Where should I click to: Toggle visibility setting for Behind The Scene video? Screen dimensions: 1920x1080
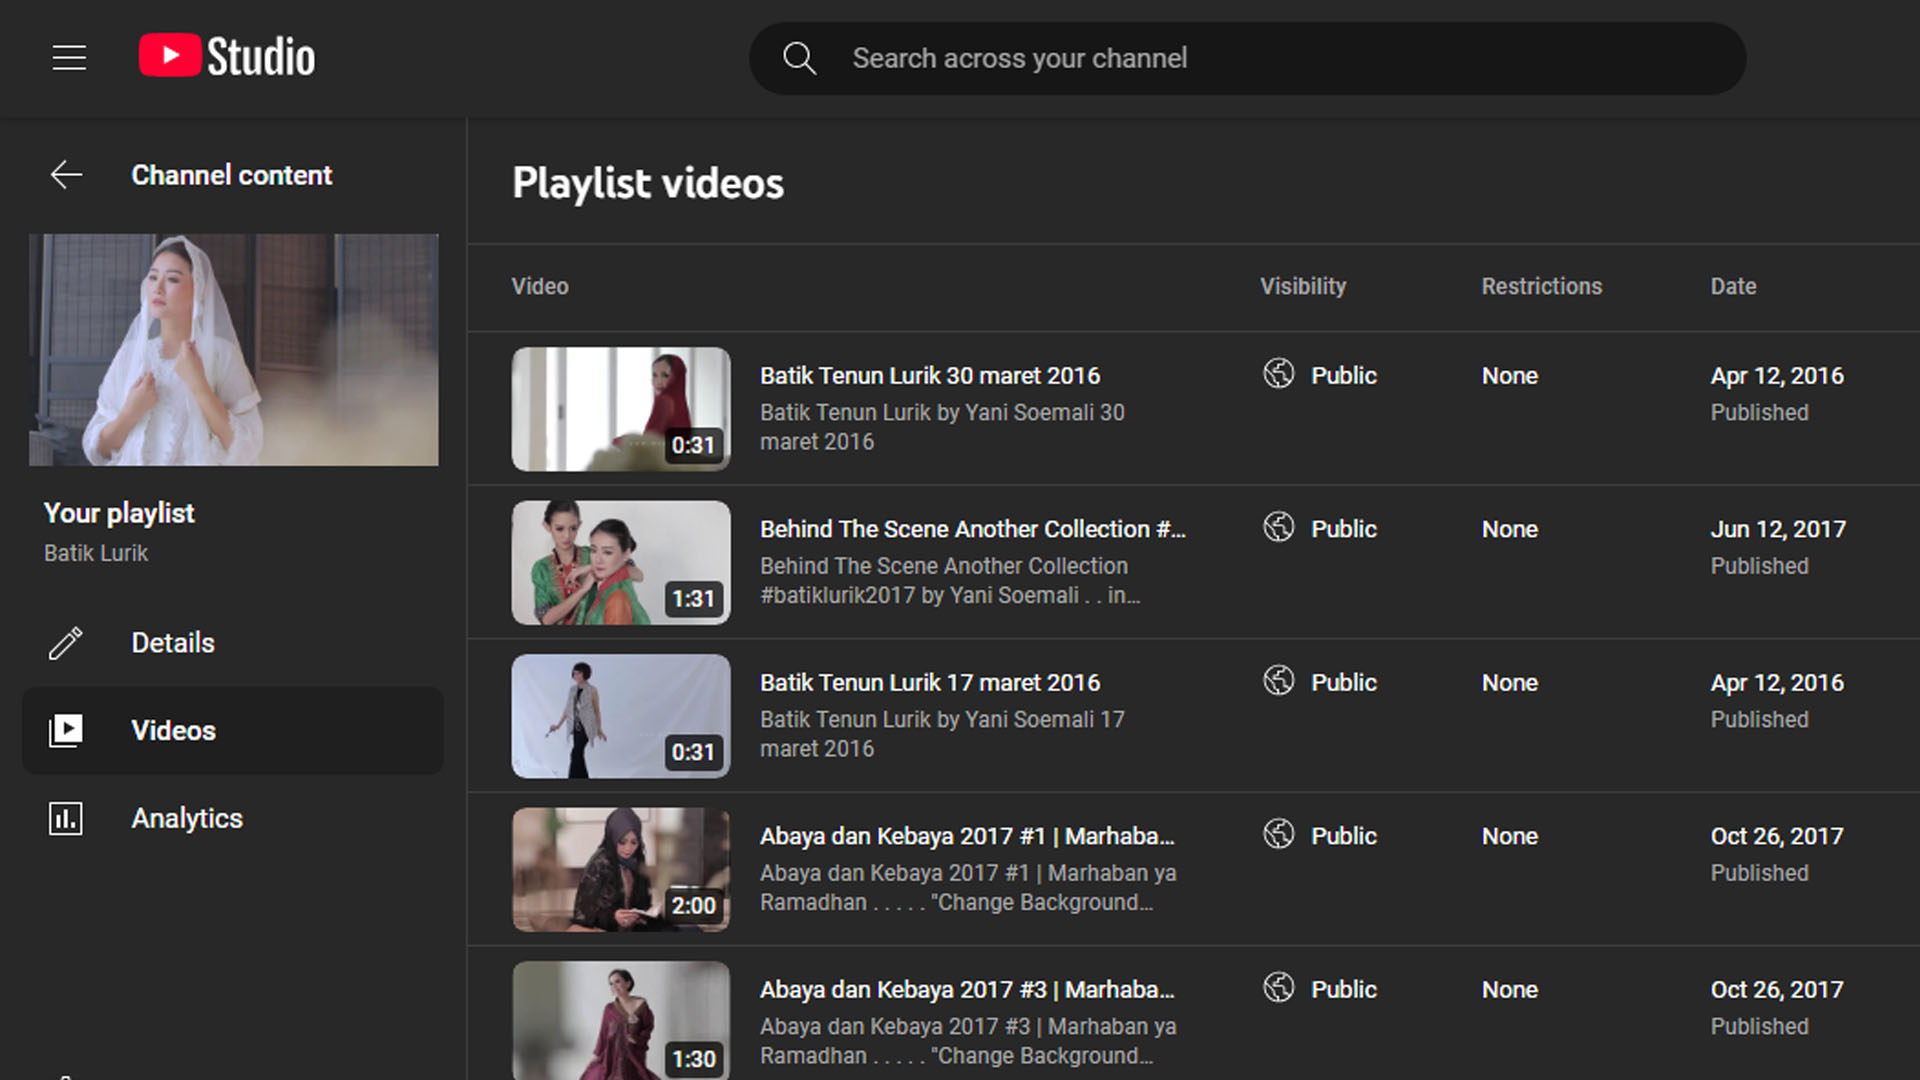[x=1318, y=528]
